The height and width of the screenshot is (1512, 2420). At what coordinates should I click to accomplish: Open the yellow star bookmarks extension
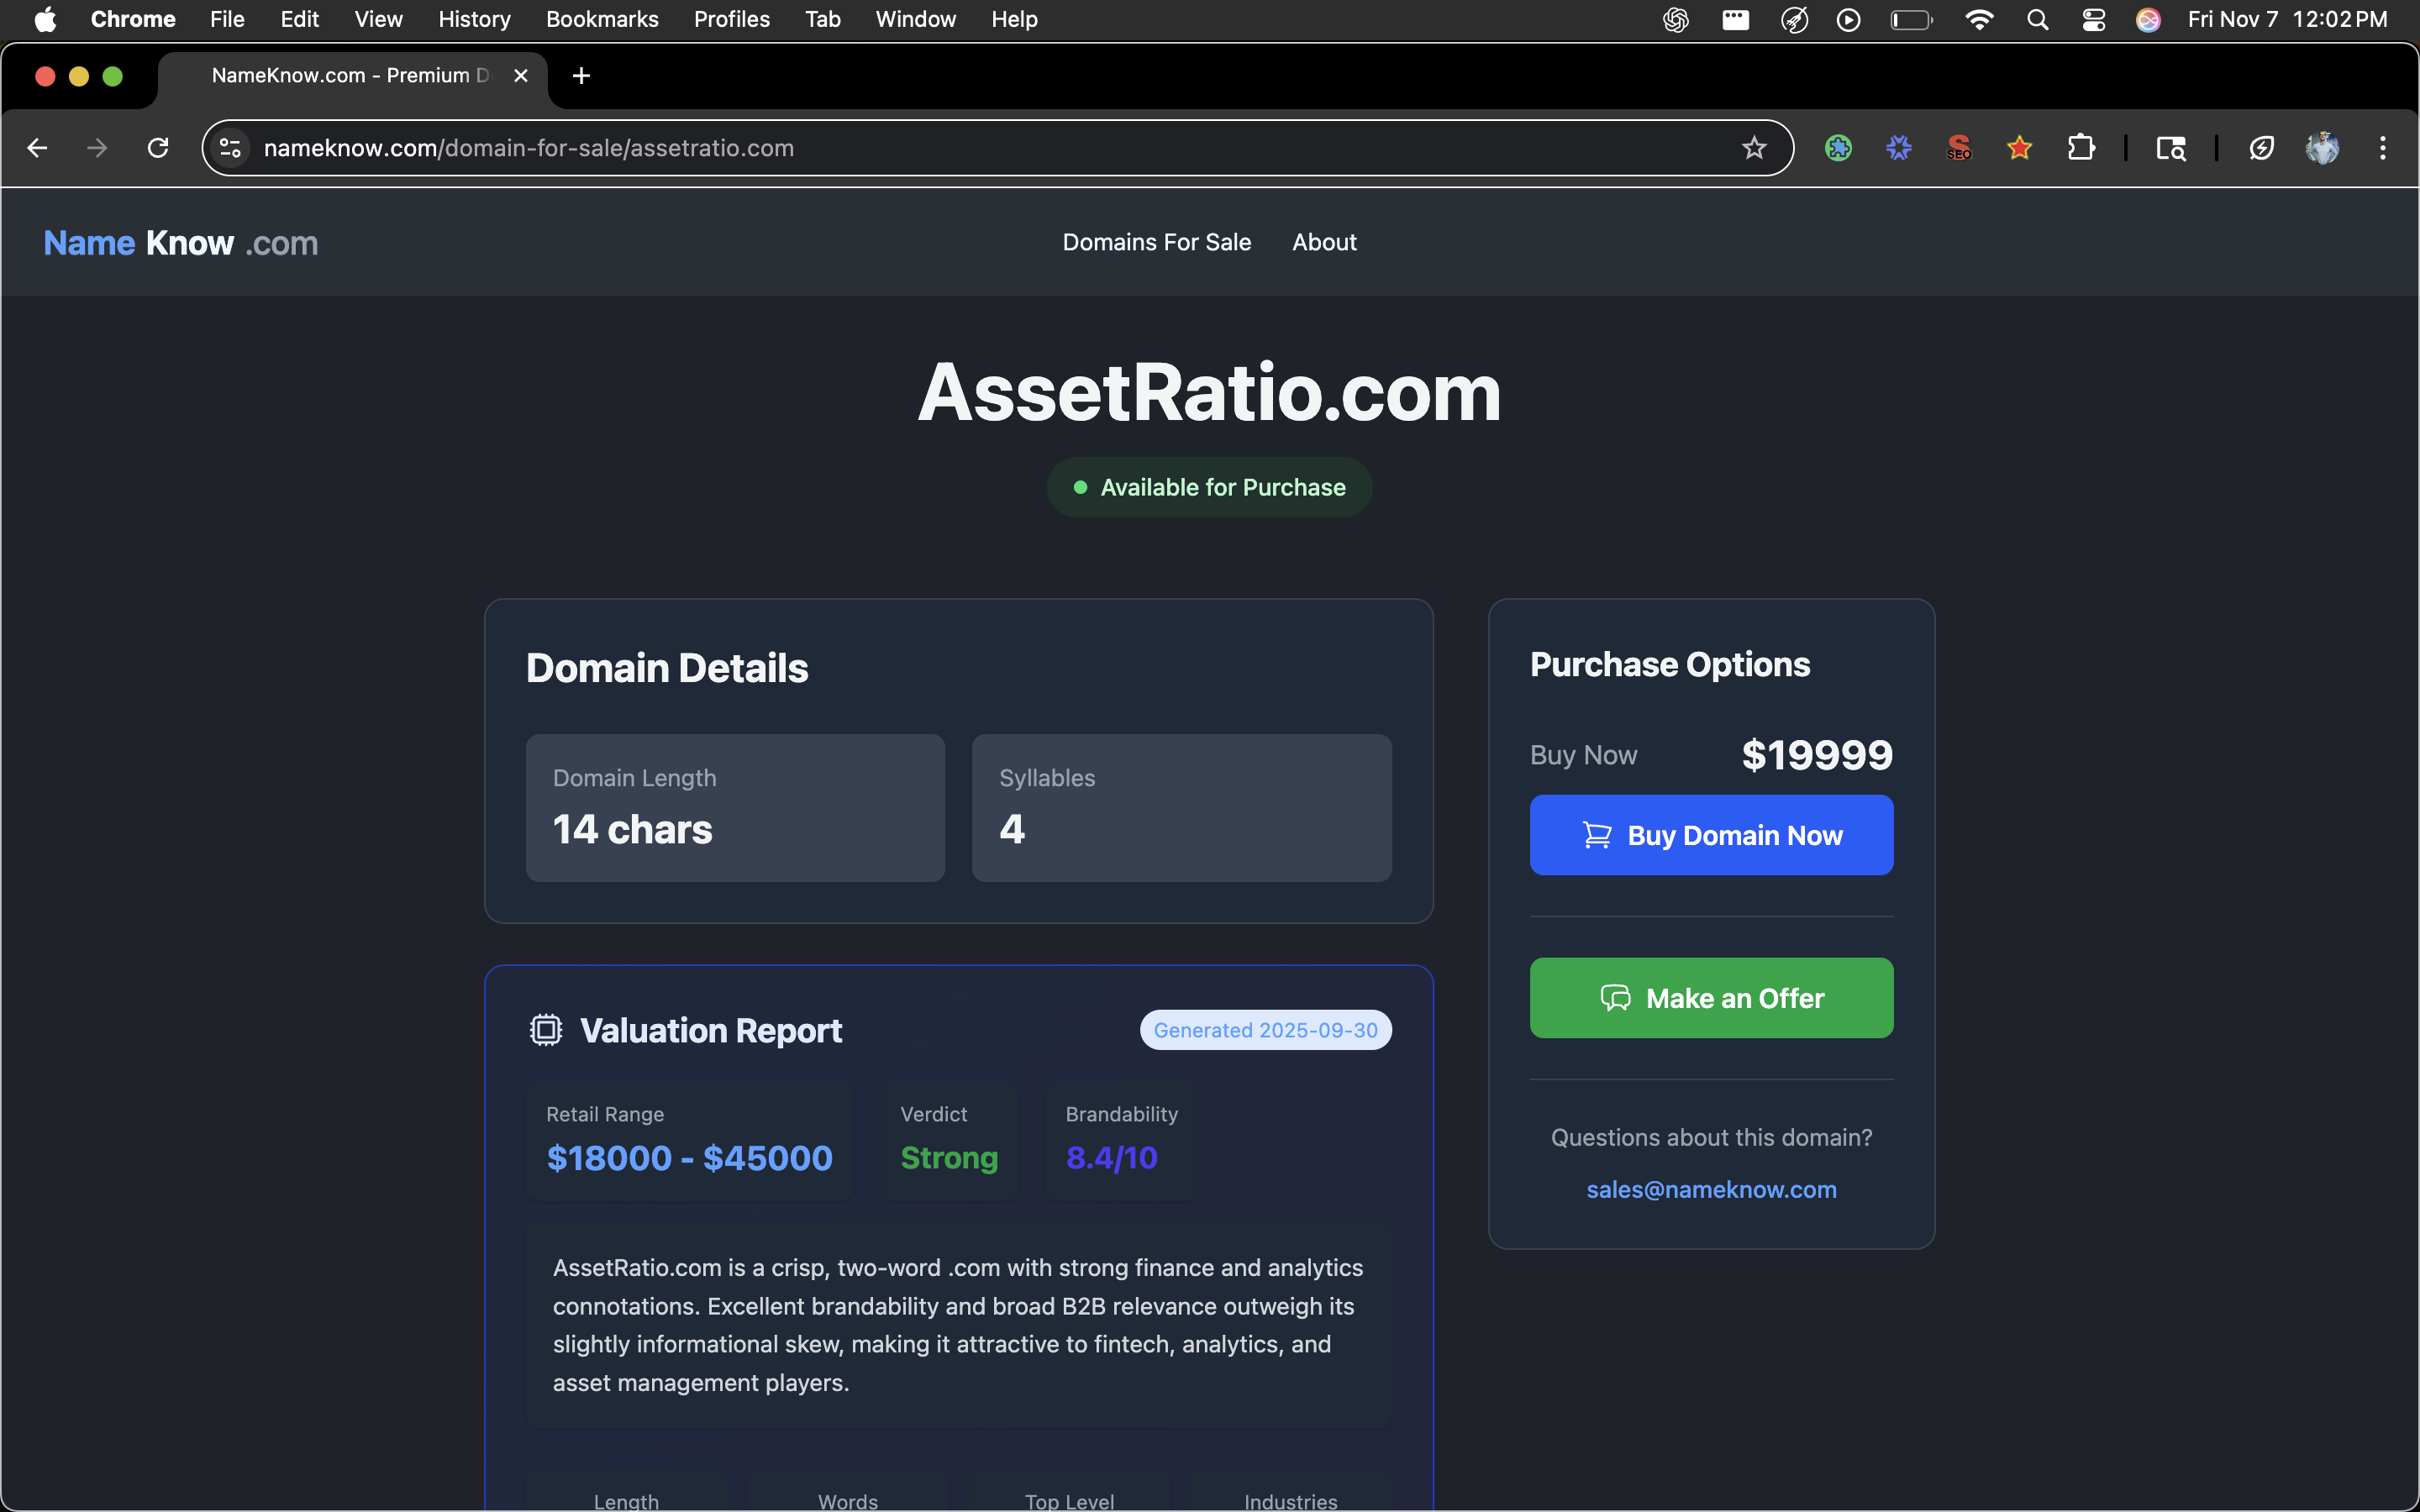click(2019, 147)
